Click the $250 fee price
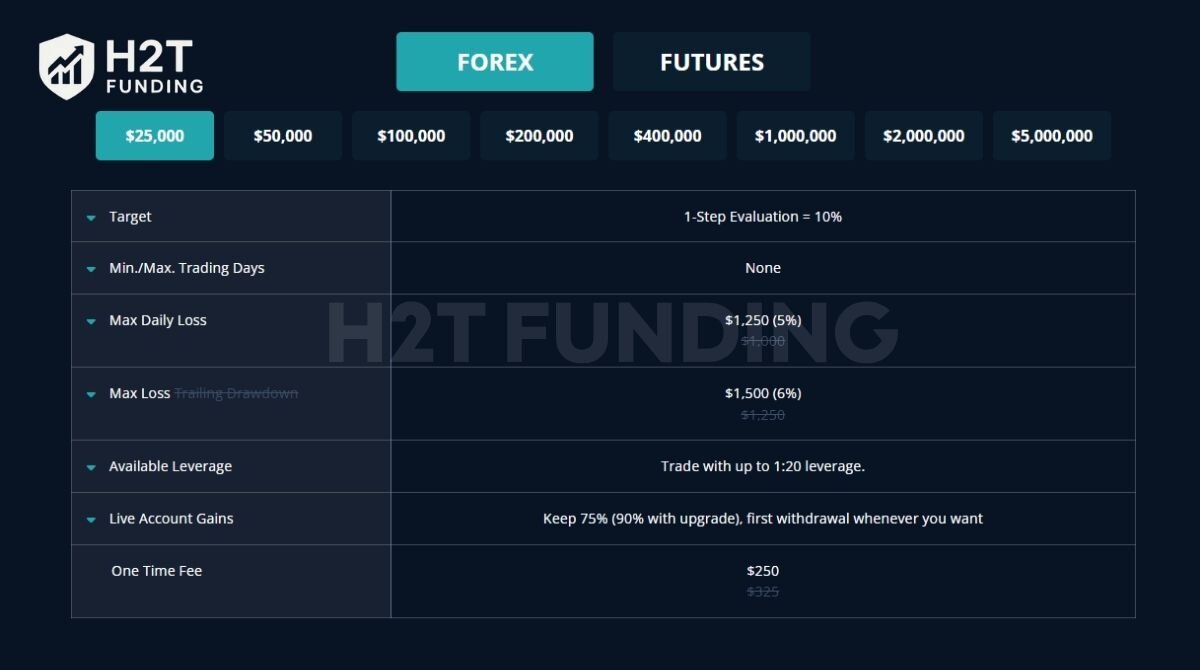 (762, 571)
